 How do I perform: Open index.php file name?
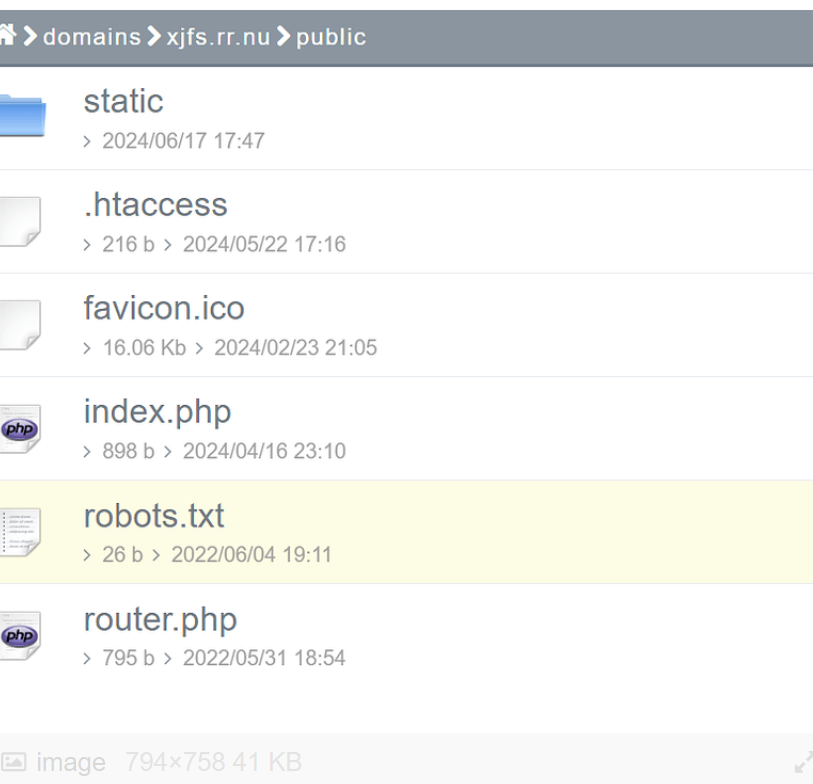coord(157,411)
